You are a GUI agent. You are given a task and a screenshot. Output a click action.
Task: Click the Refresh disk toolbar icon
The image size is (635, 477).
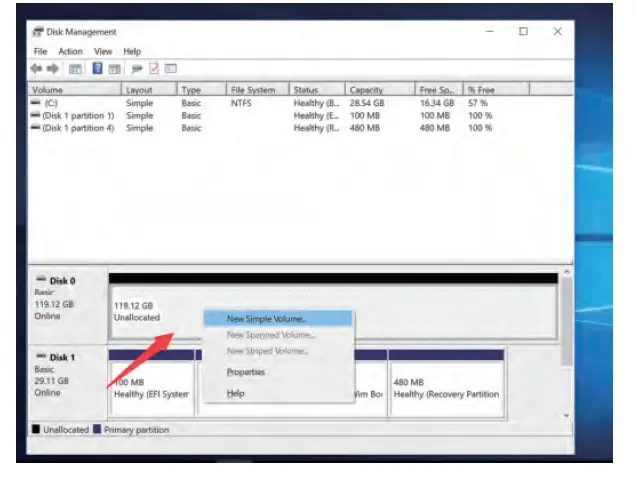137,69
